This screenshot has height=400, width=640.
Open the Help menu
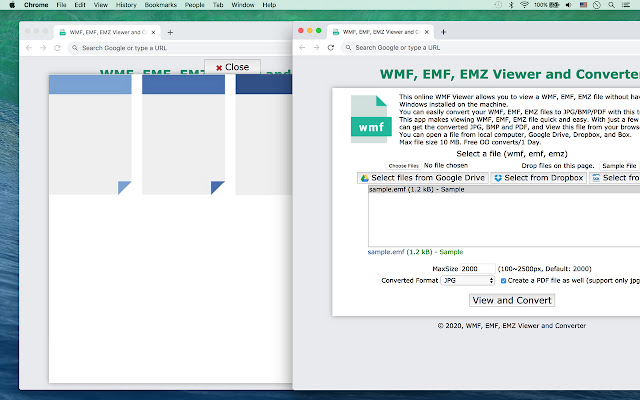(x=269, y=5)
